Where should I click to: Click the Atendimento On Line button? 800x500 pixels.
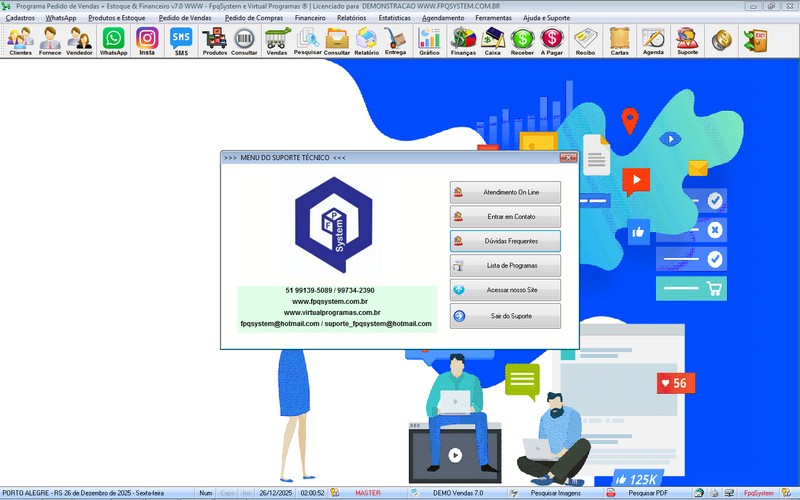pyautogui.click(x=505, y=192)
